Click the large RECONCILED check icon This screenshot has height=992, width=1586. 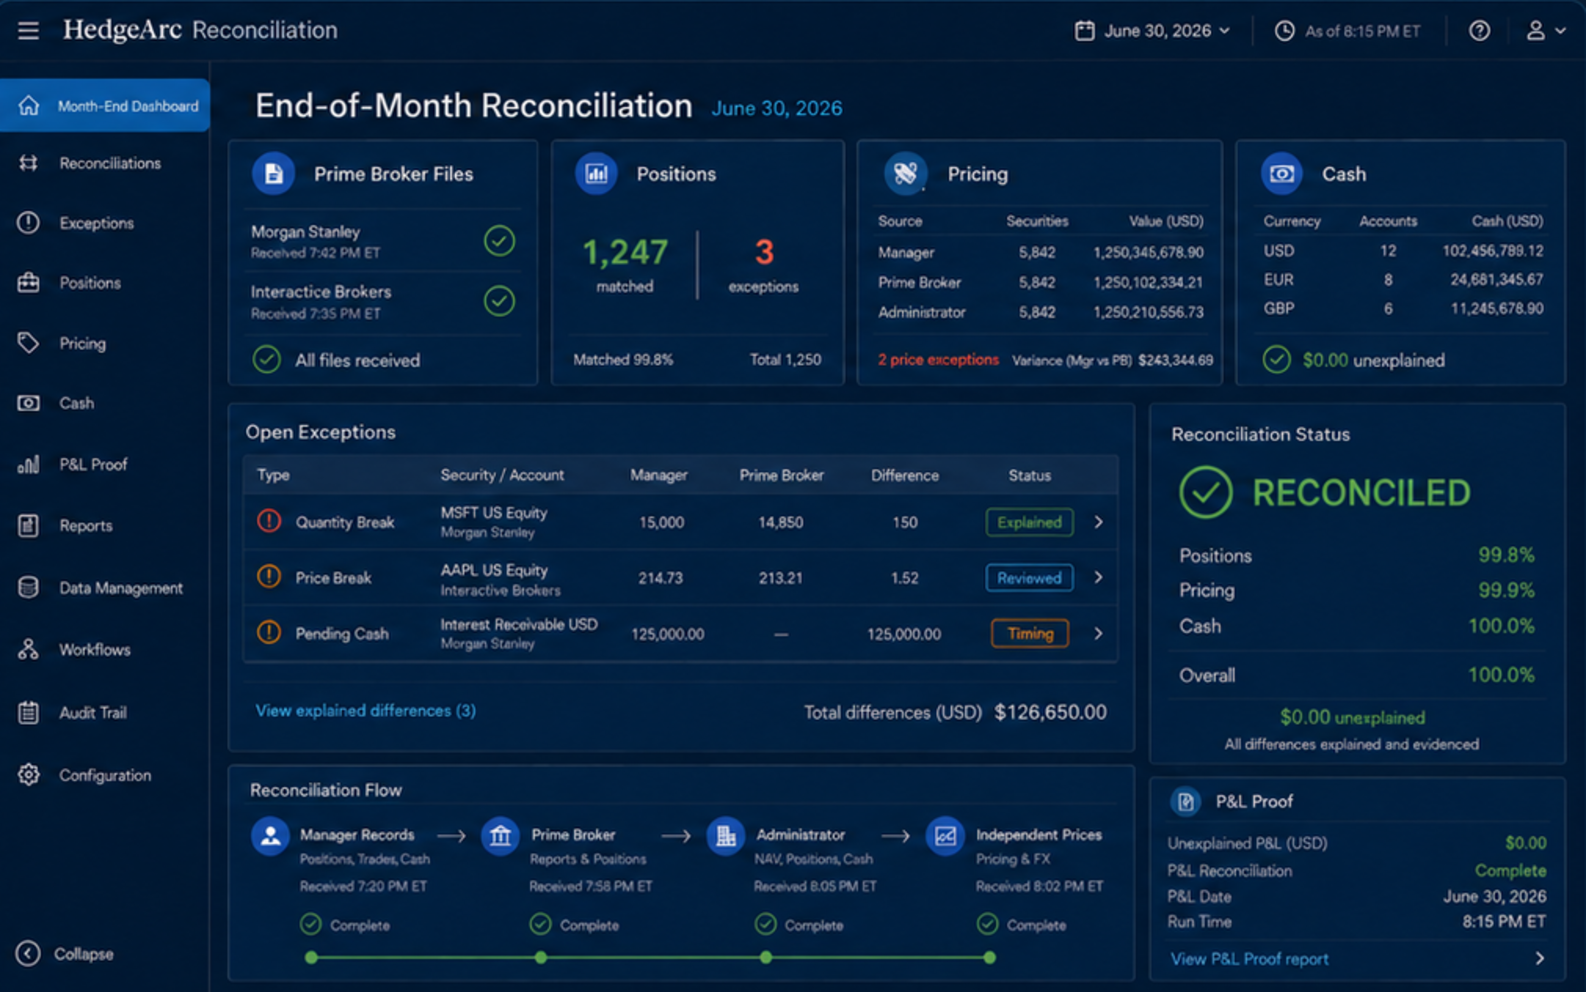1206,492
